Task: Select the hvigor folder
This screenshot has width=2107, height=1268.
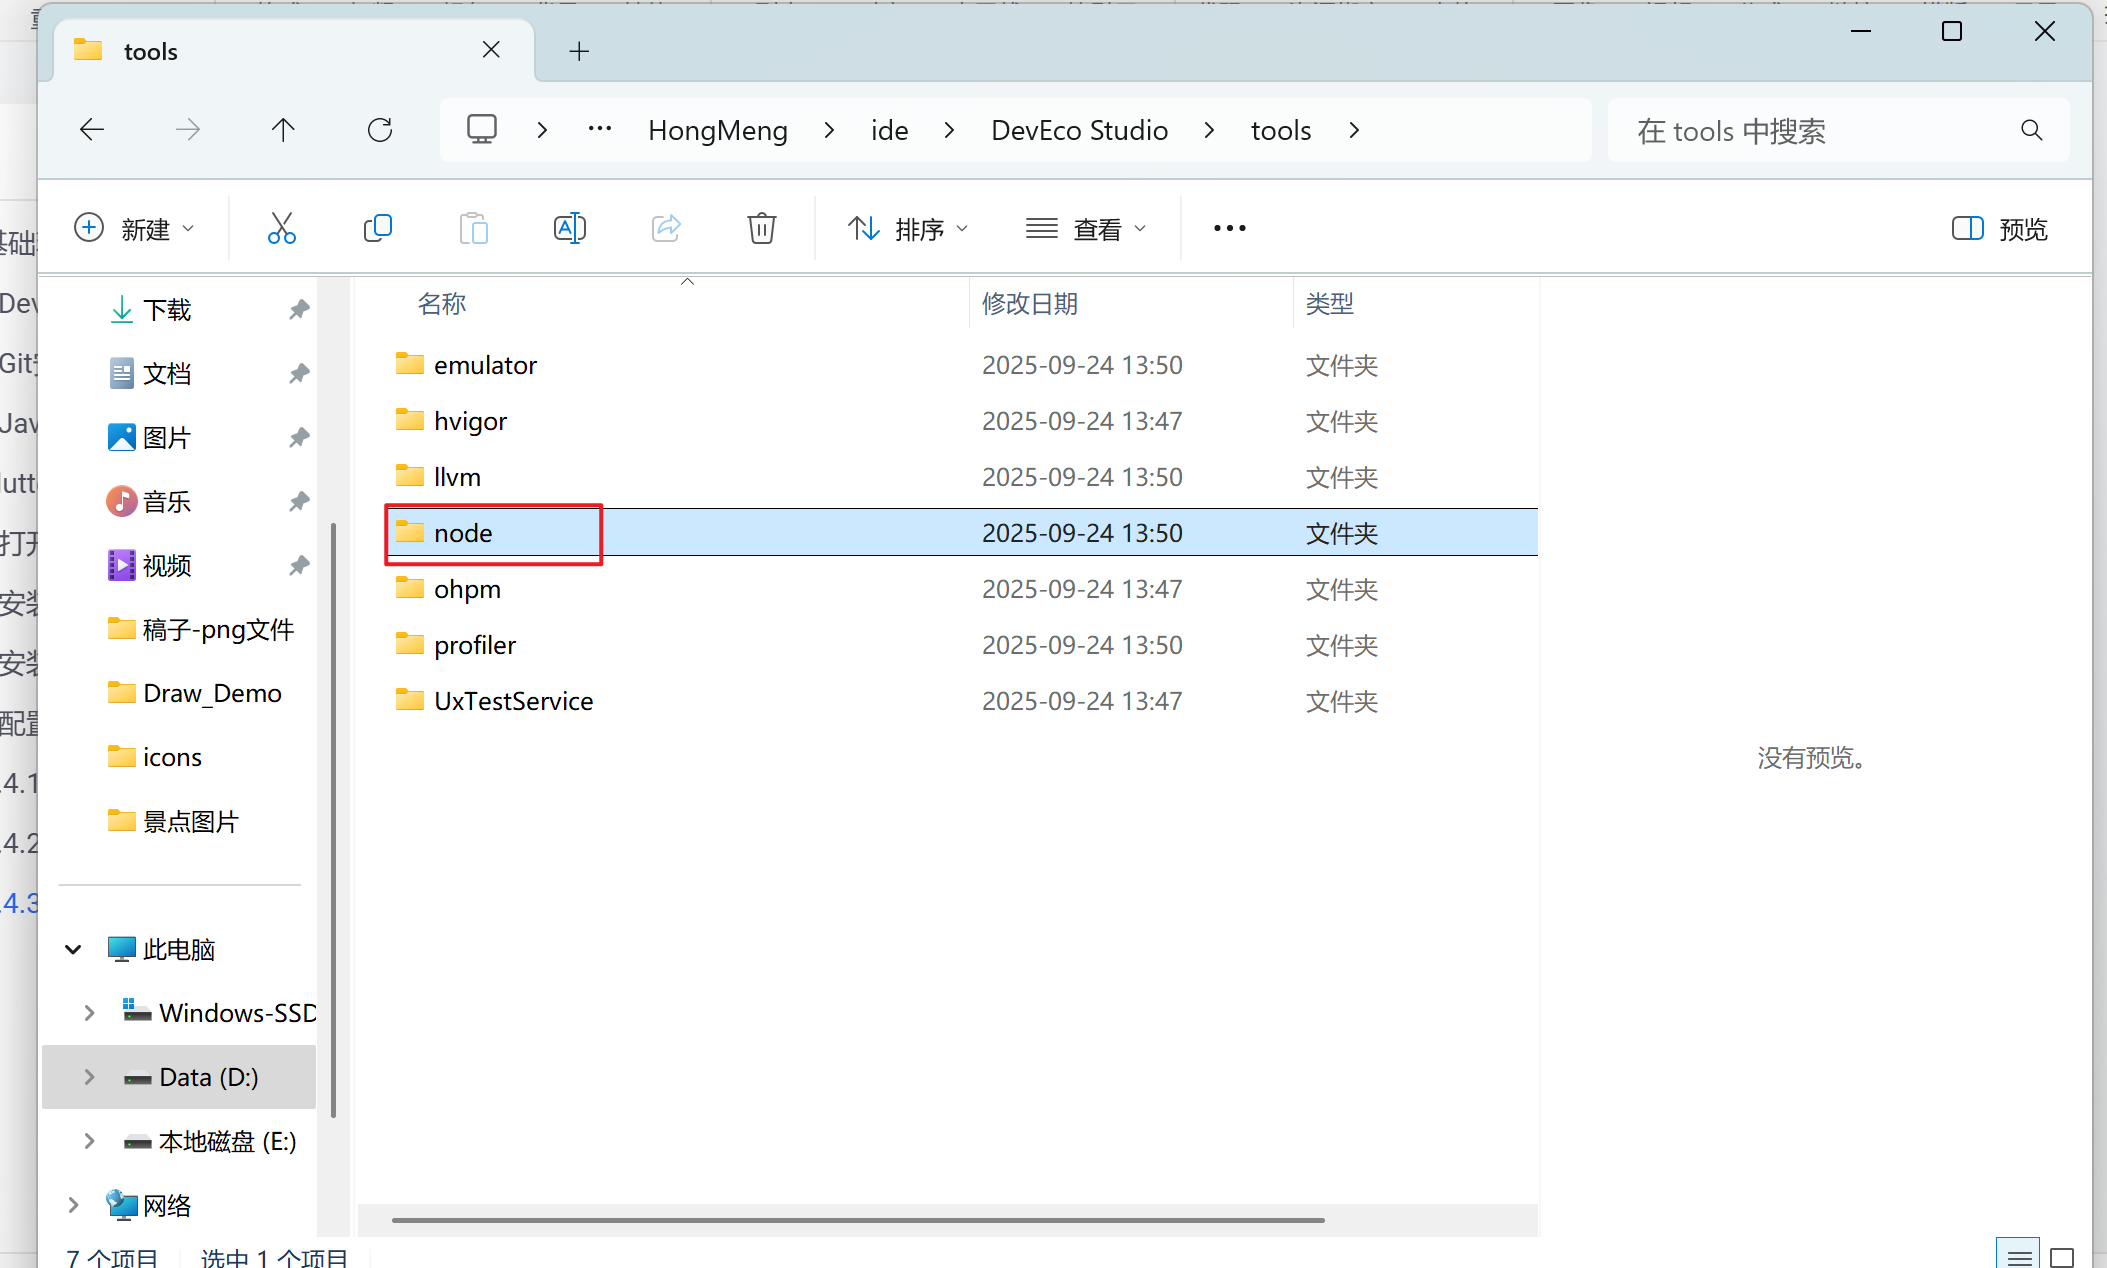Action: (x=470, y=421)
